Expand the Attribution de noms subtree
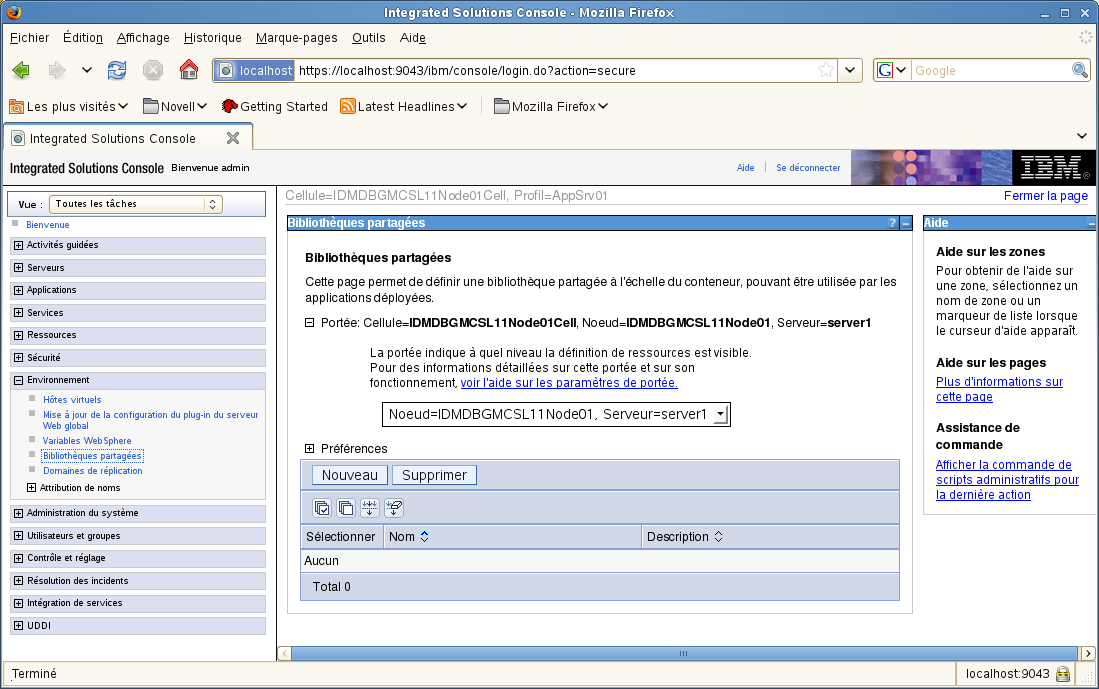 [x=31, y=488]
